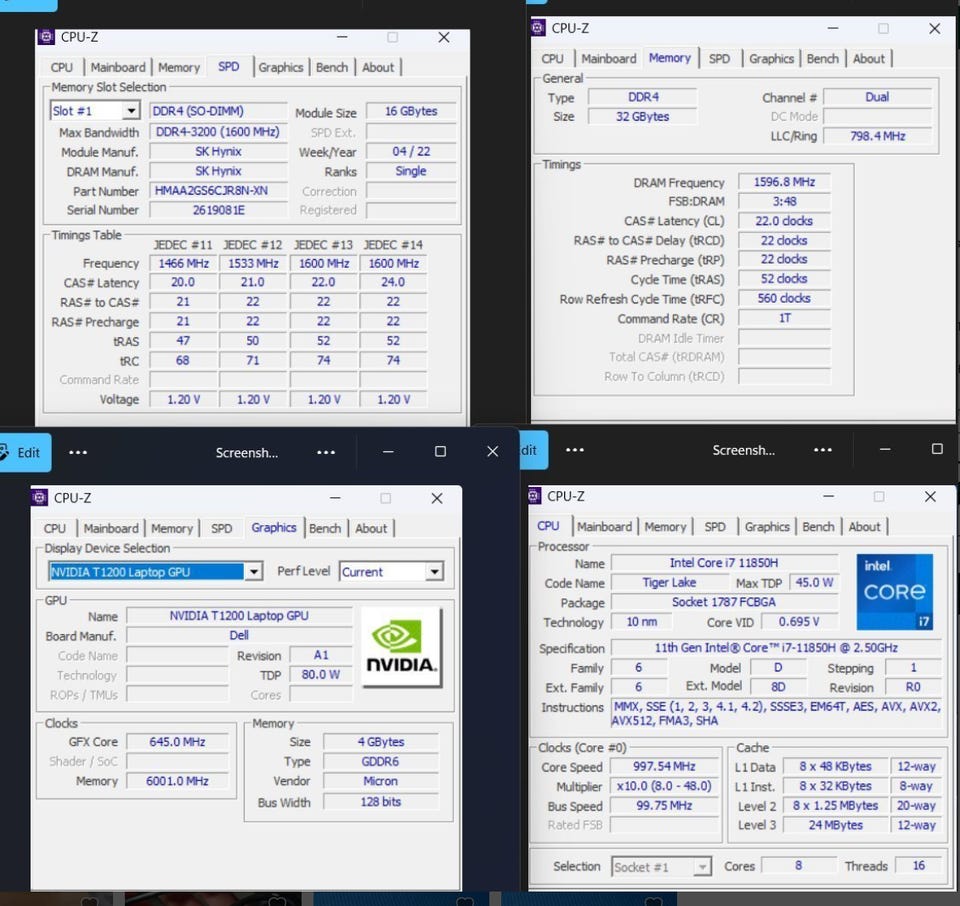This screenshot has width=960, height=906.
Task: Click the GPU TDP value 80.0 W
Action: (x=321, y=675)
